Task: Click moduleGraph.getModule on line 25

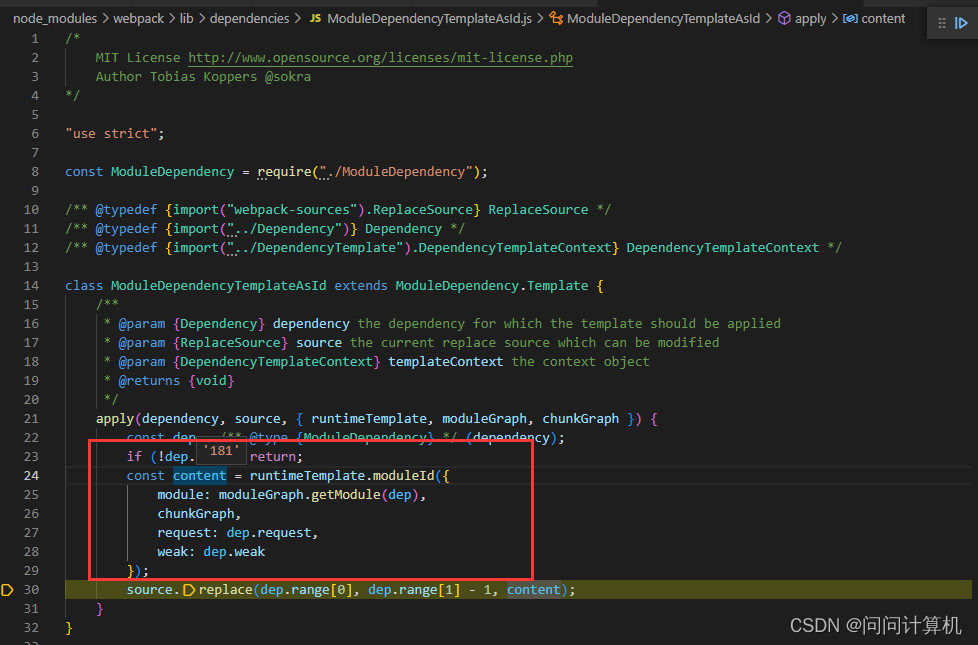Action: 299,495
